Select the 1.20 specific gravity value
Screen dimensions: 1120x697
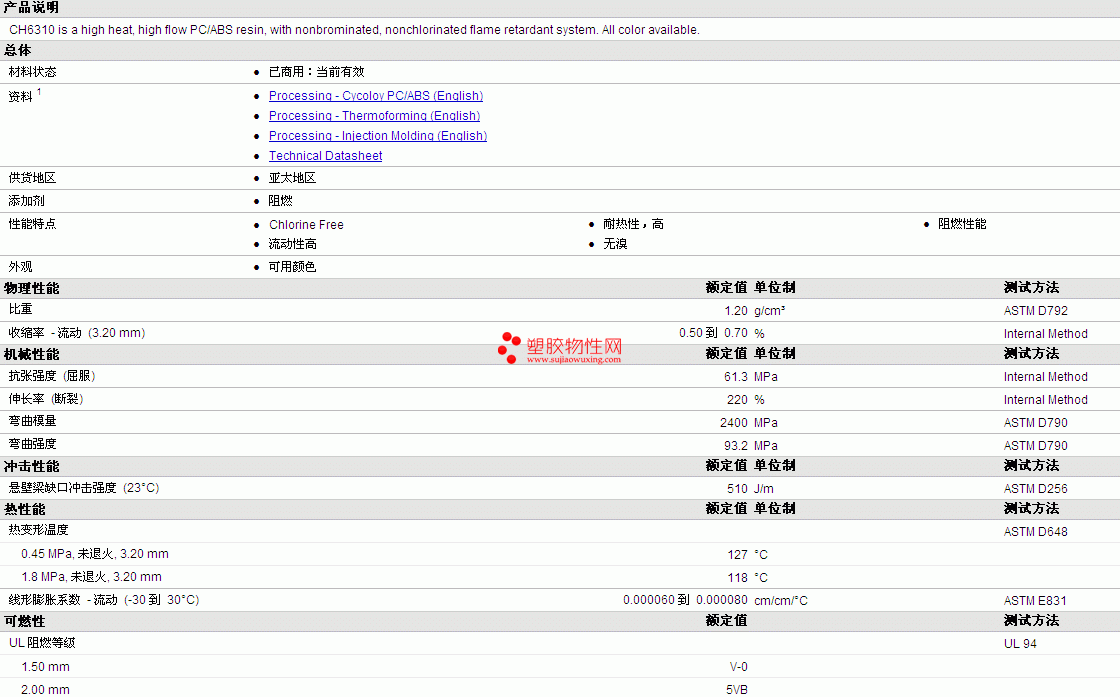(736, 311)
